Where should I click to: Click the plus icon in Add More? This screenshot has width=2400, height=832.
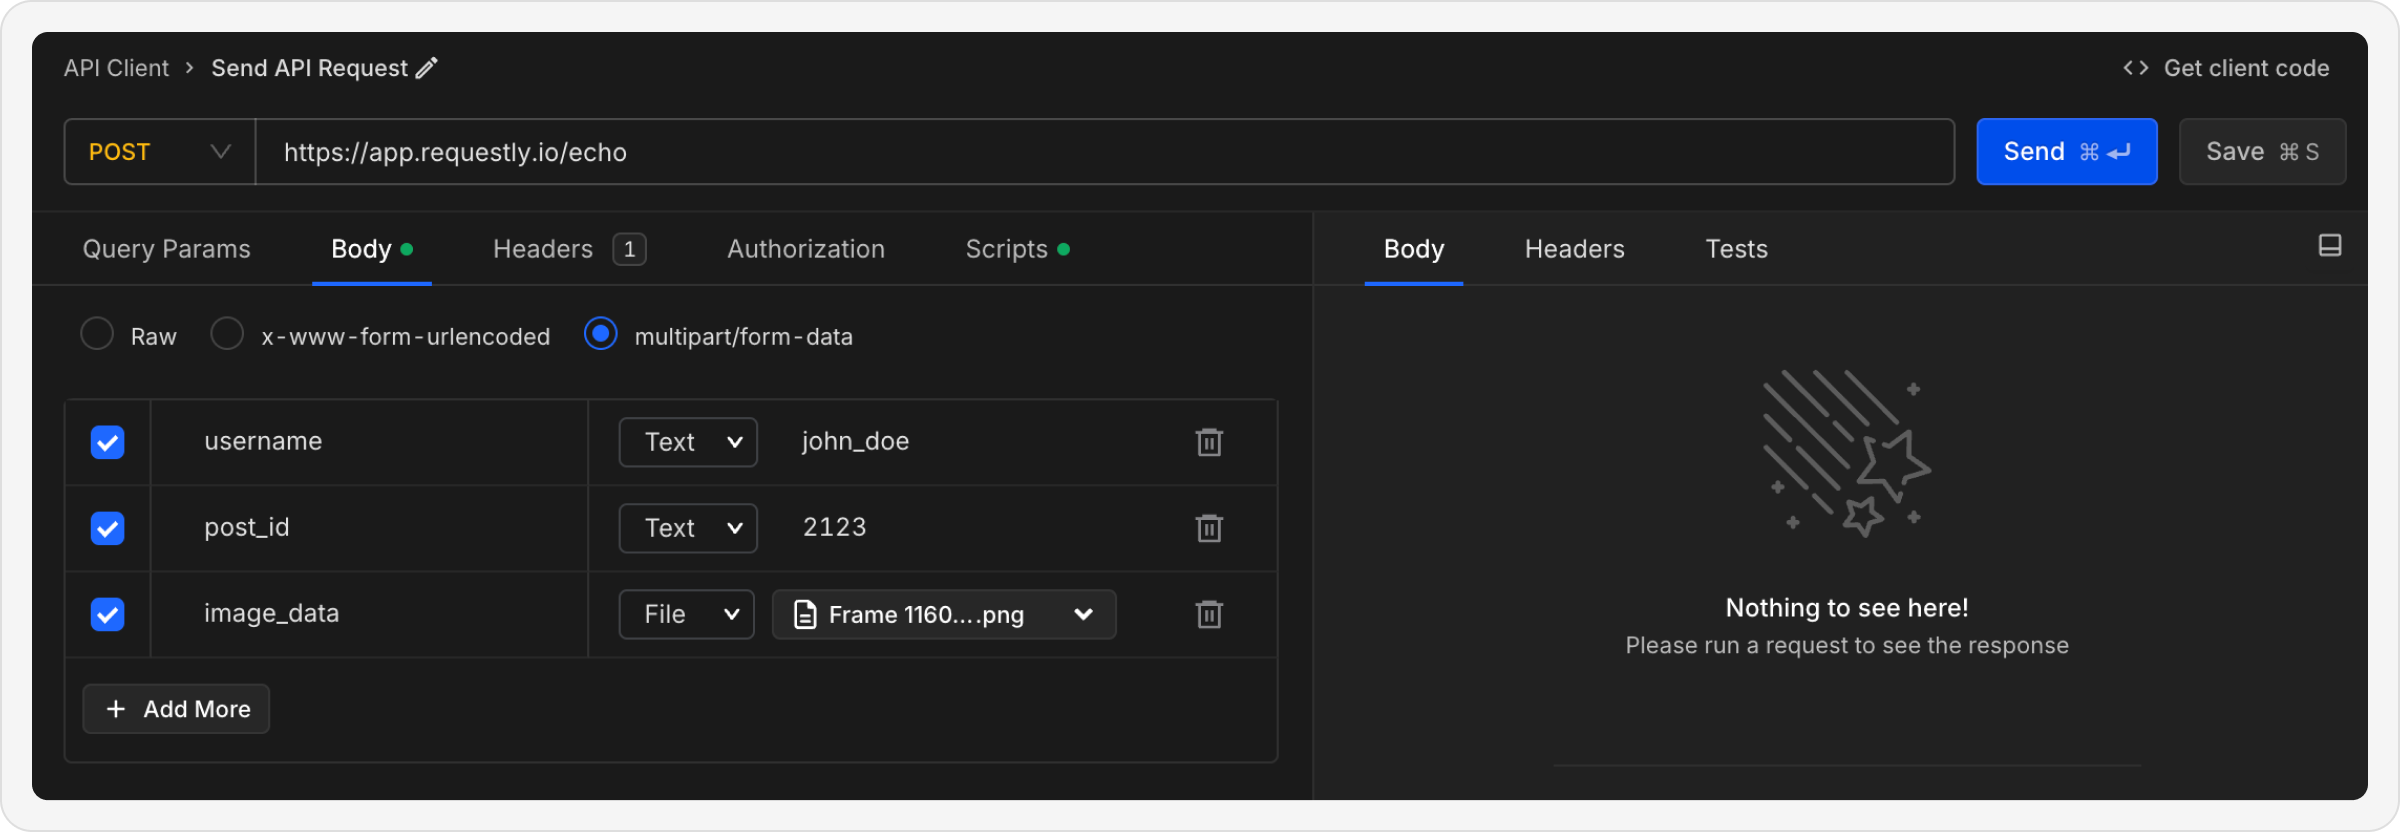coord(116,709)
